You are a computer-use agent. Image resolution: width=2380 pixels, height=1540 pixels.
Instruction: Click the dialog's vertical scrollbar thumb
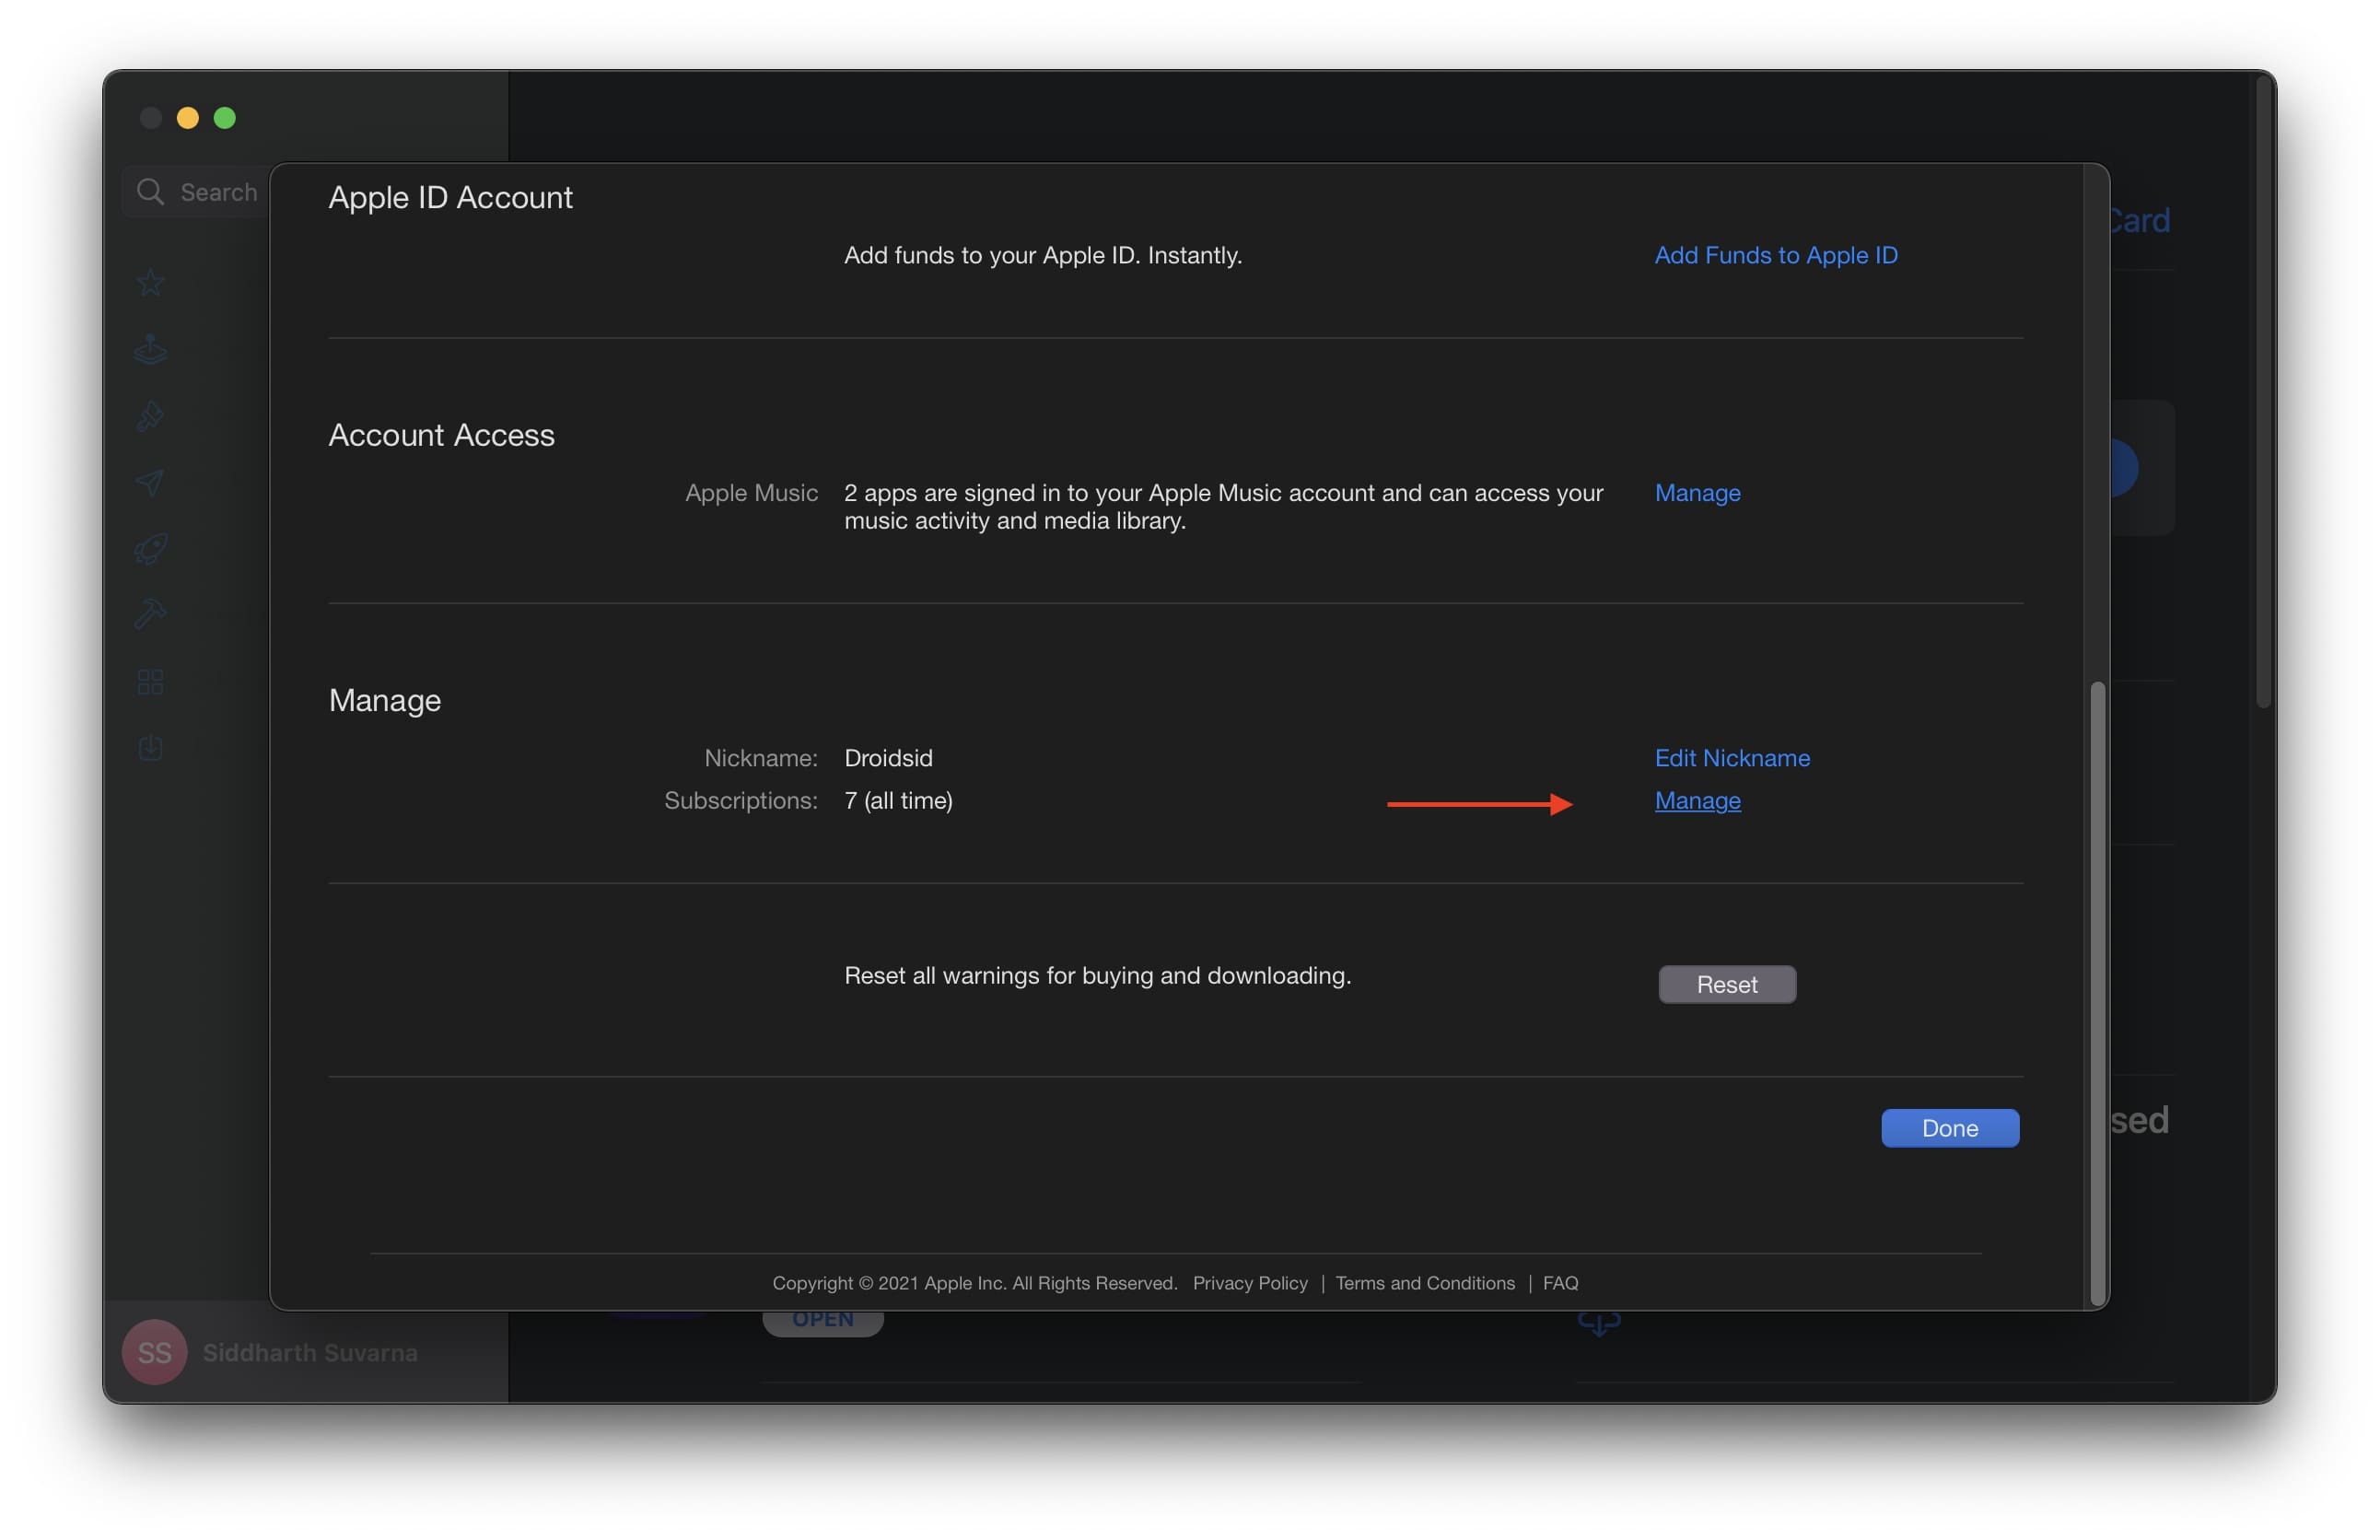2098,993
